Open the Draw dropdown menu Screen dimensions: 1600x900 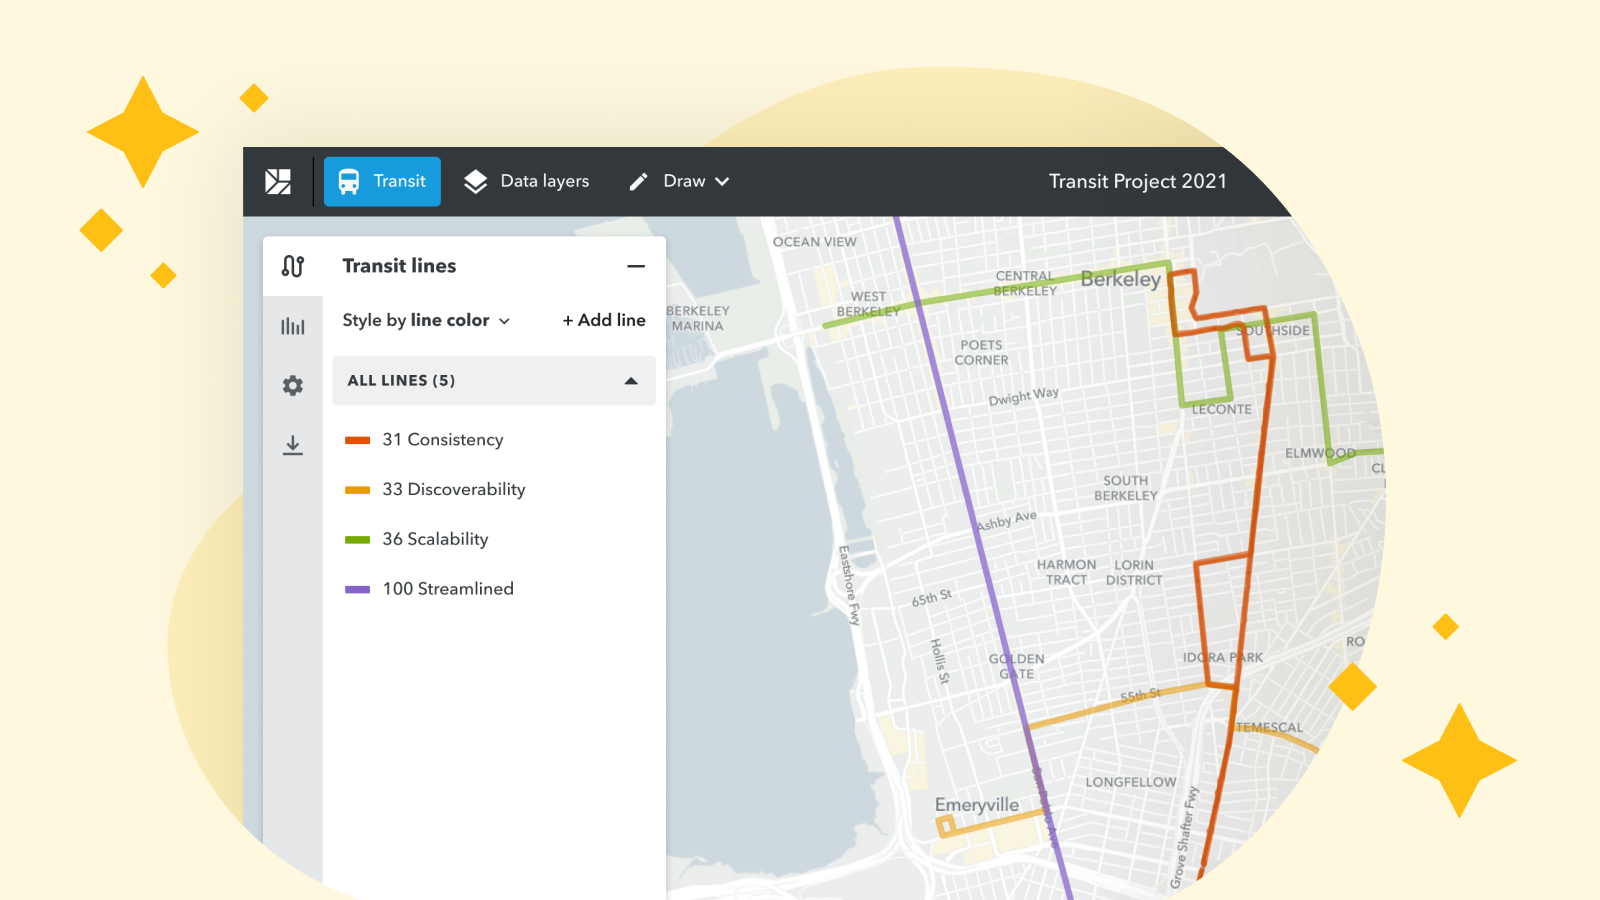tap(722, 181)
